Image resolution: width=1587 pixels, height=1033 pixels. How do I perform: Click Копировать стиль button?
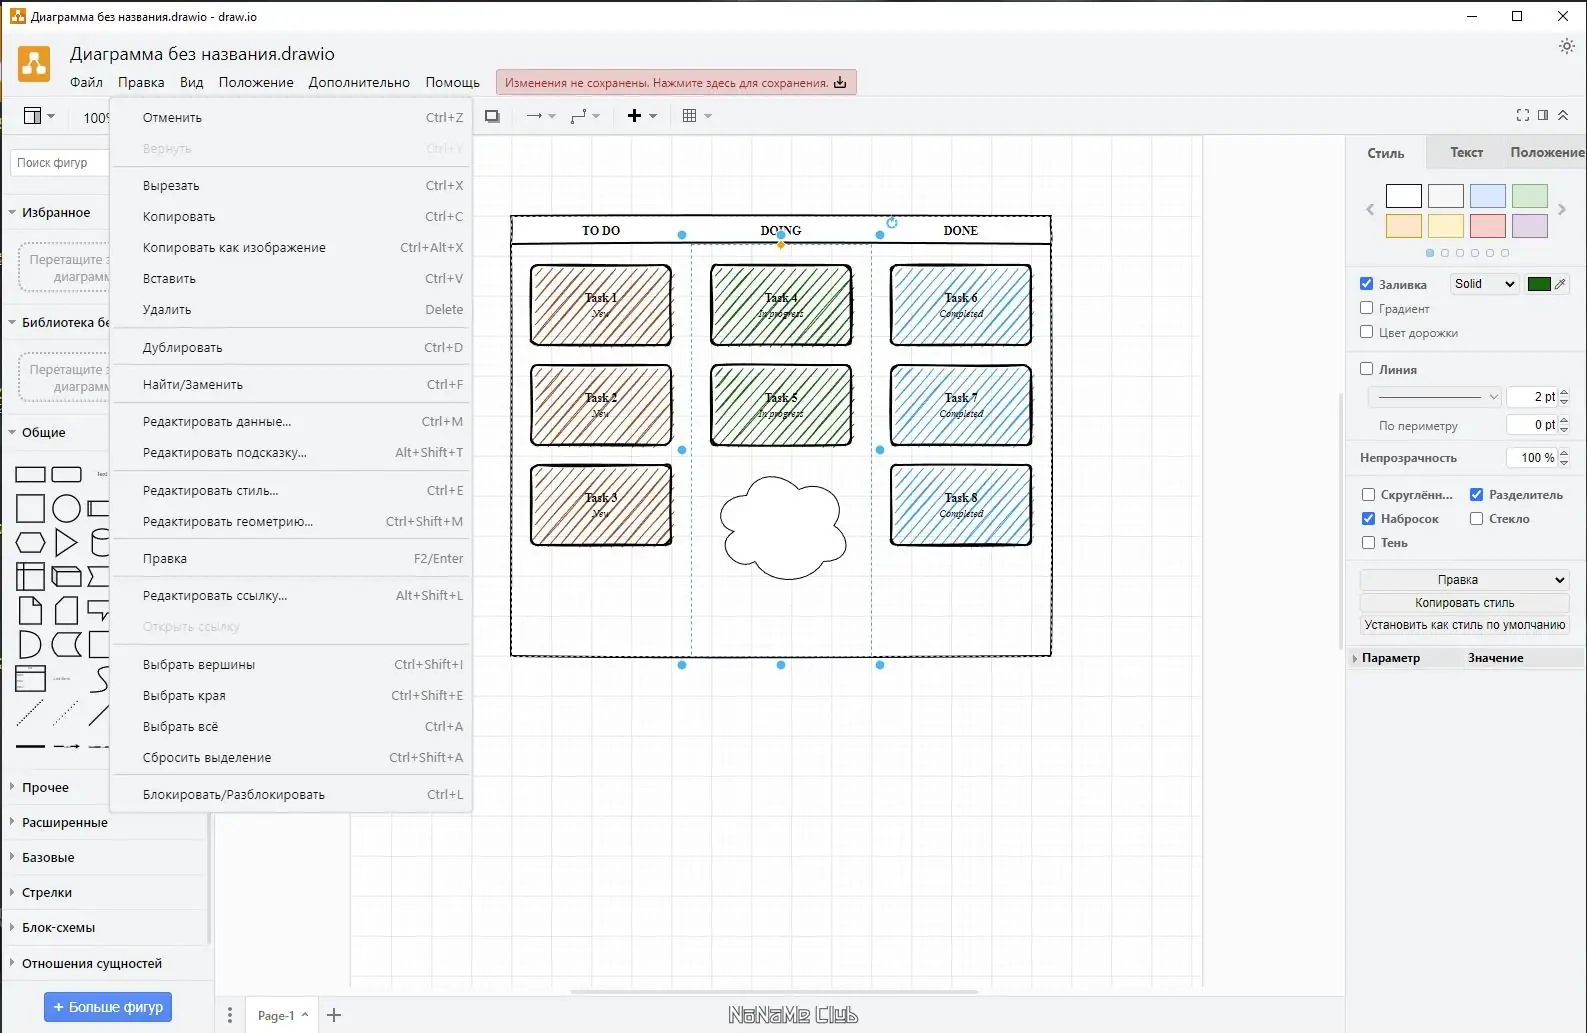pos(1464,603)
